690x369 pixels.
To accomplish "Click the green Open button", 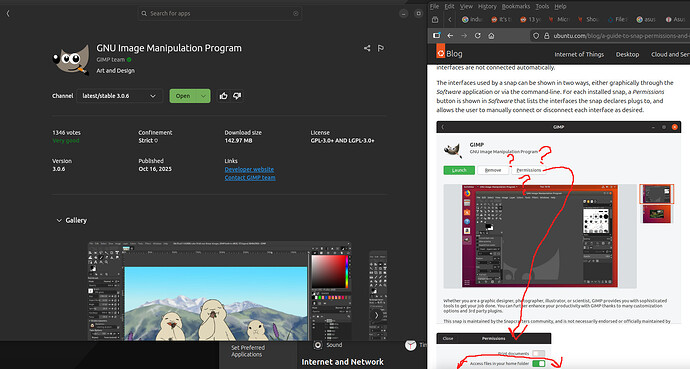I will pyautogui.click(x=183, y=96).
